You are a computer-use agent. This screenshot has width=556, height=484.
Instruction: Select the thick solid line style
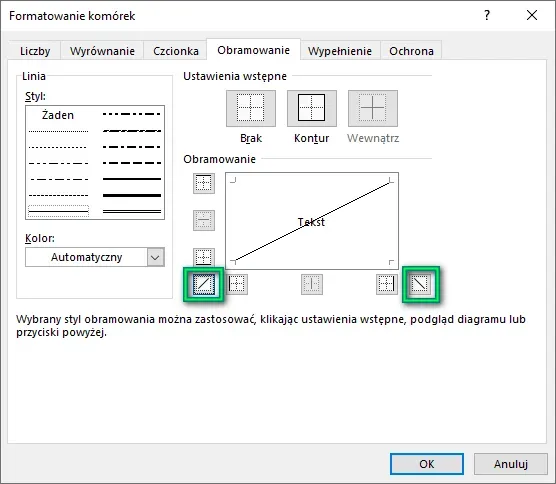tap(132, 195)
